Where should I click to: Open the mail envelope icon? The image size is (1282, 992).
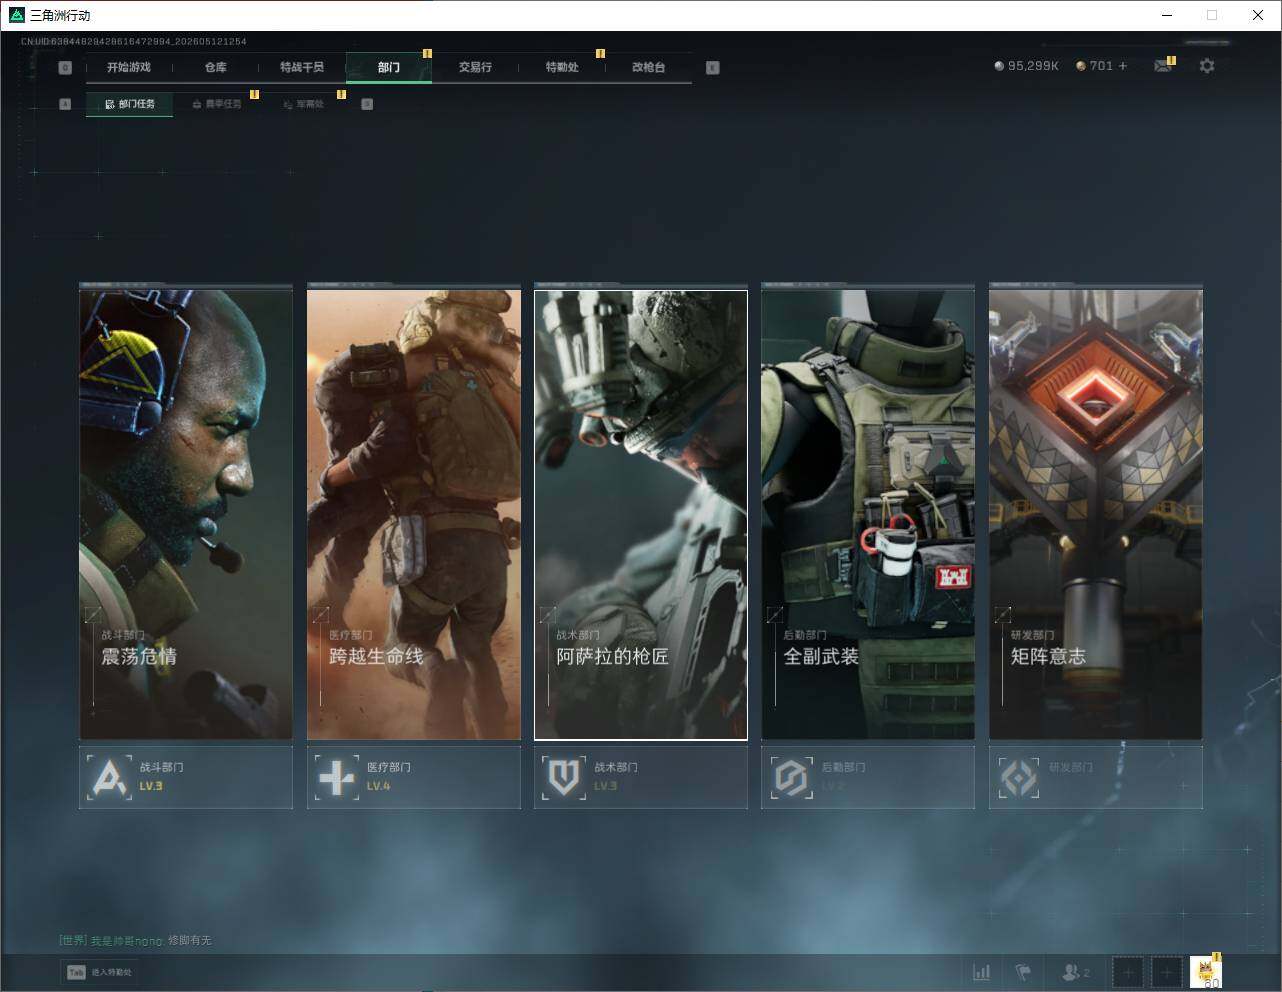click(1162, 66)
